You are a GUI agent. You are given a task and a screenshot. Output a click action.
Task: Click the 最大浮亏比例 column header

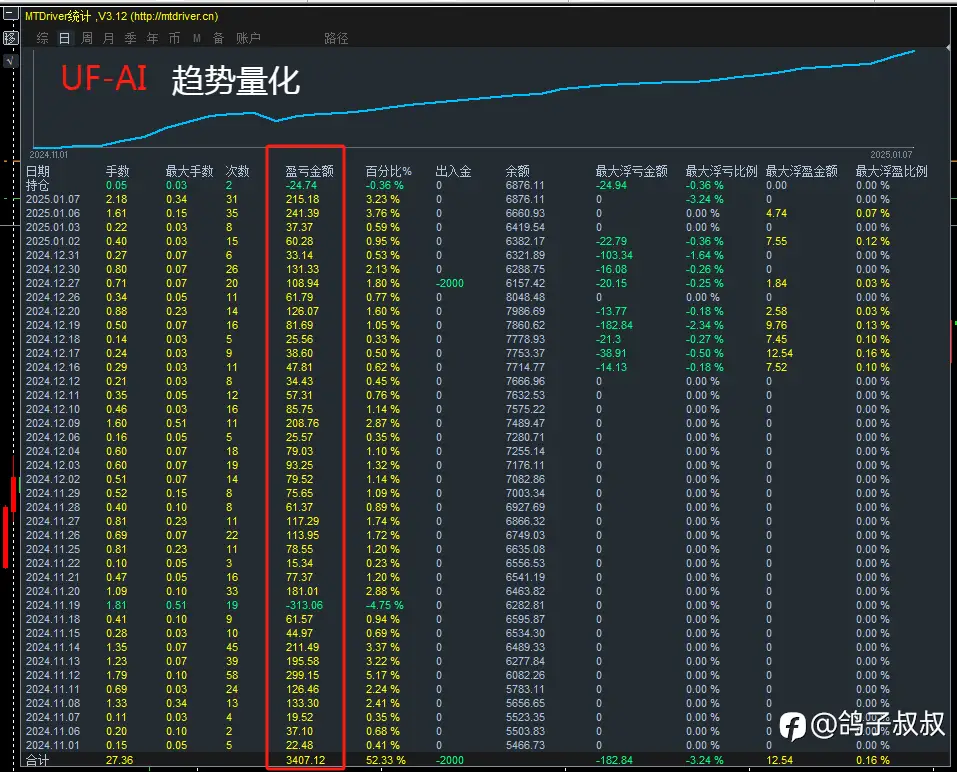pos(721,171)
